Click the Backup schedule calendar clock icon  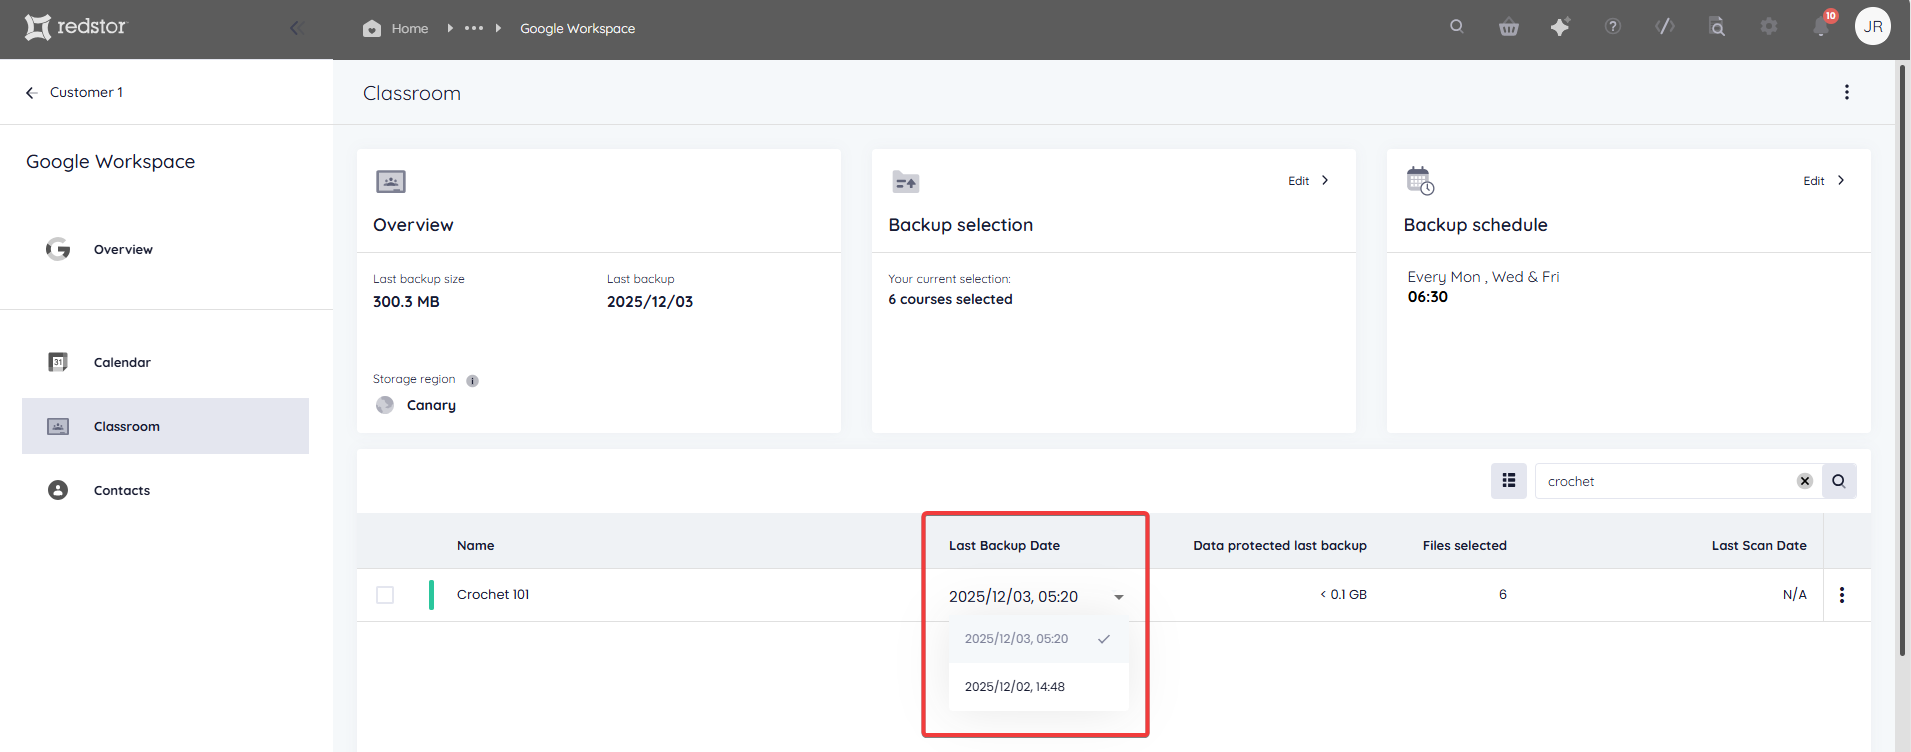pyautogui.click(x=1420, y=181)
